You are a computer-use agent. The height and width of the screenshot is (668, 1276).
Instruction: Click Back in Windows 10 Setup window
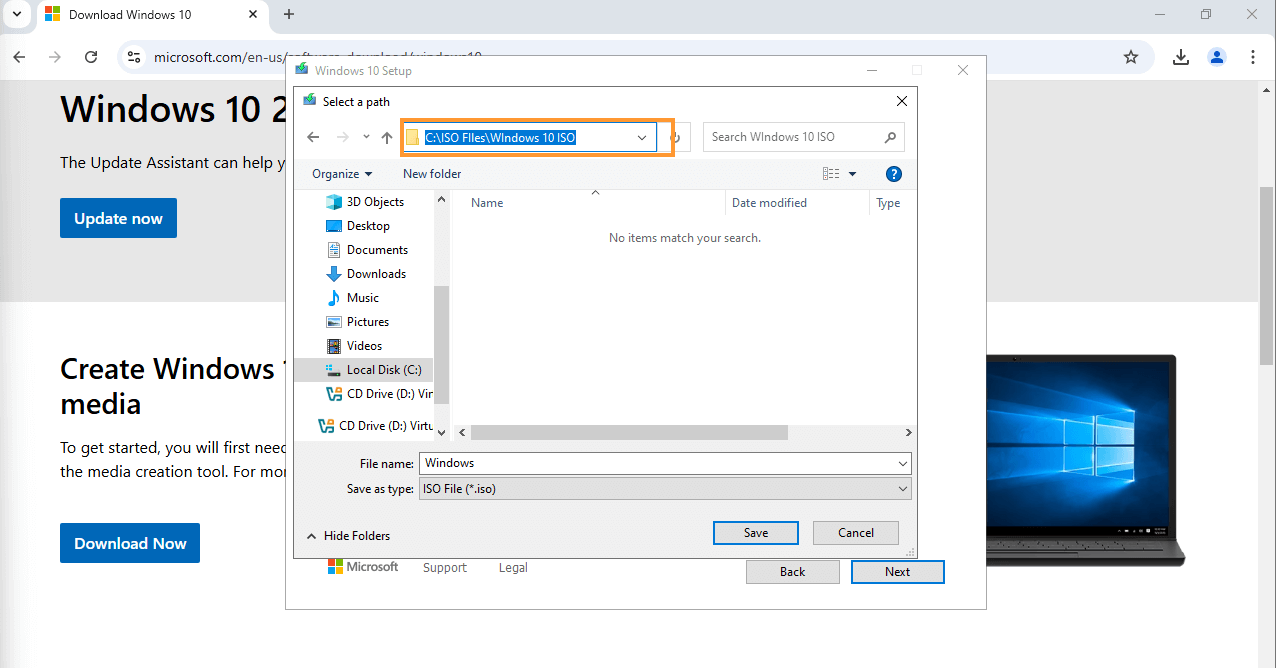coord(793,572)
